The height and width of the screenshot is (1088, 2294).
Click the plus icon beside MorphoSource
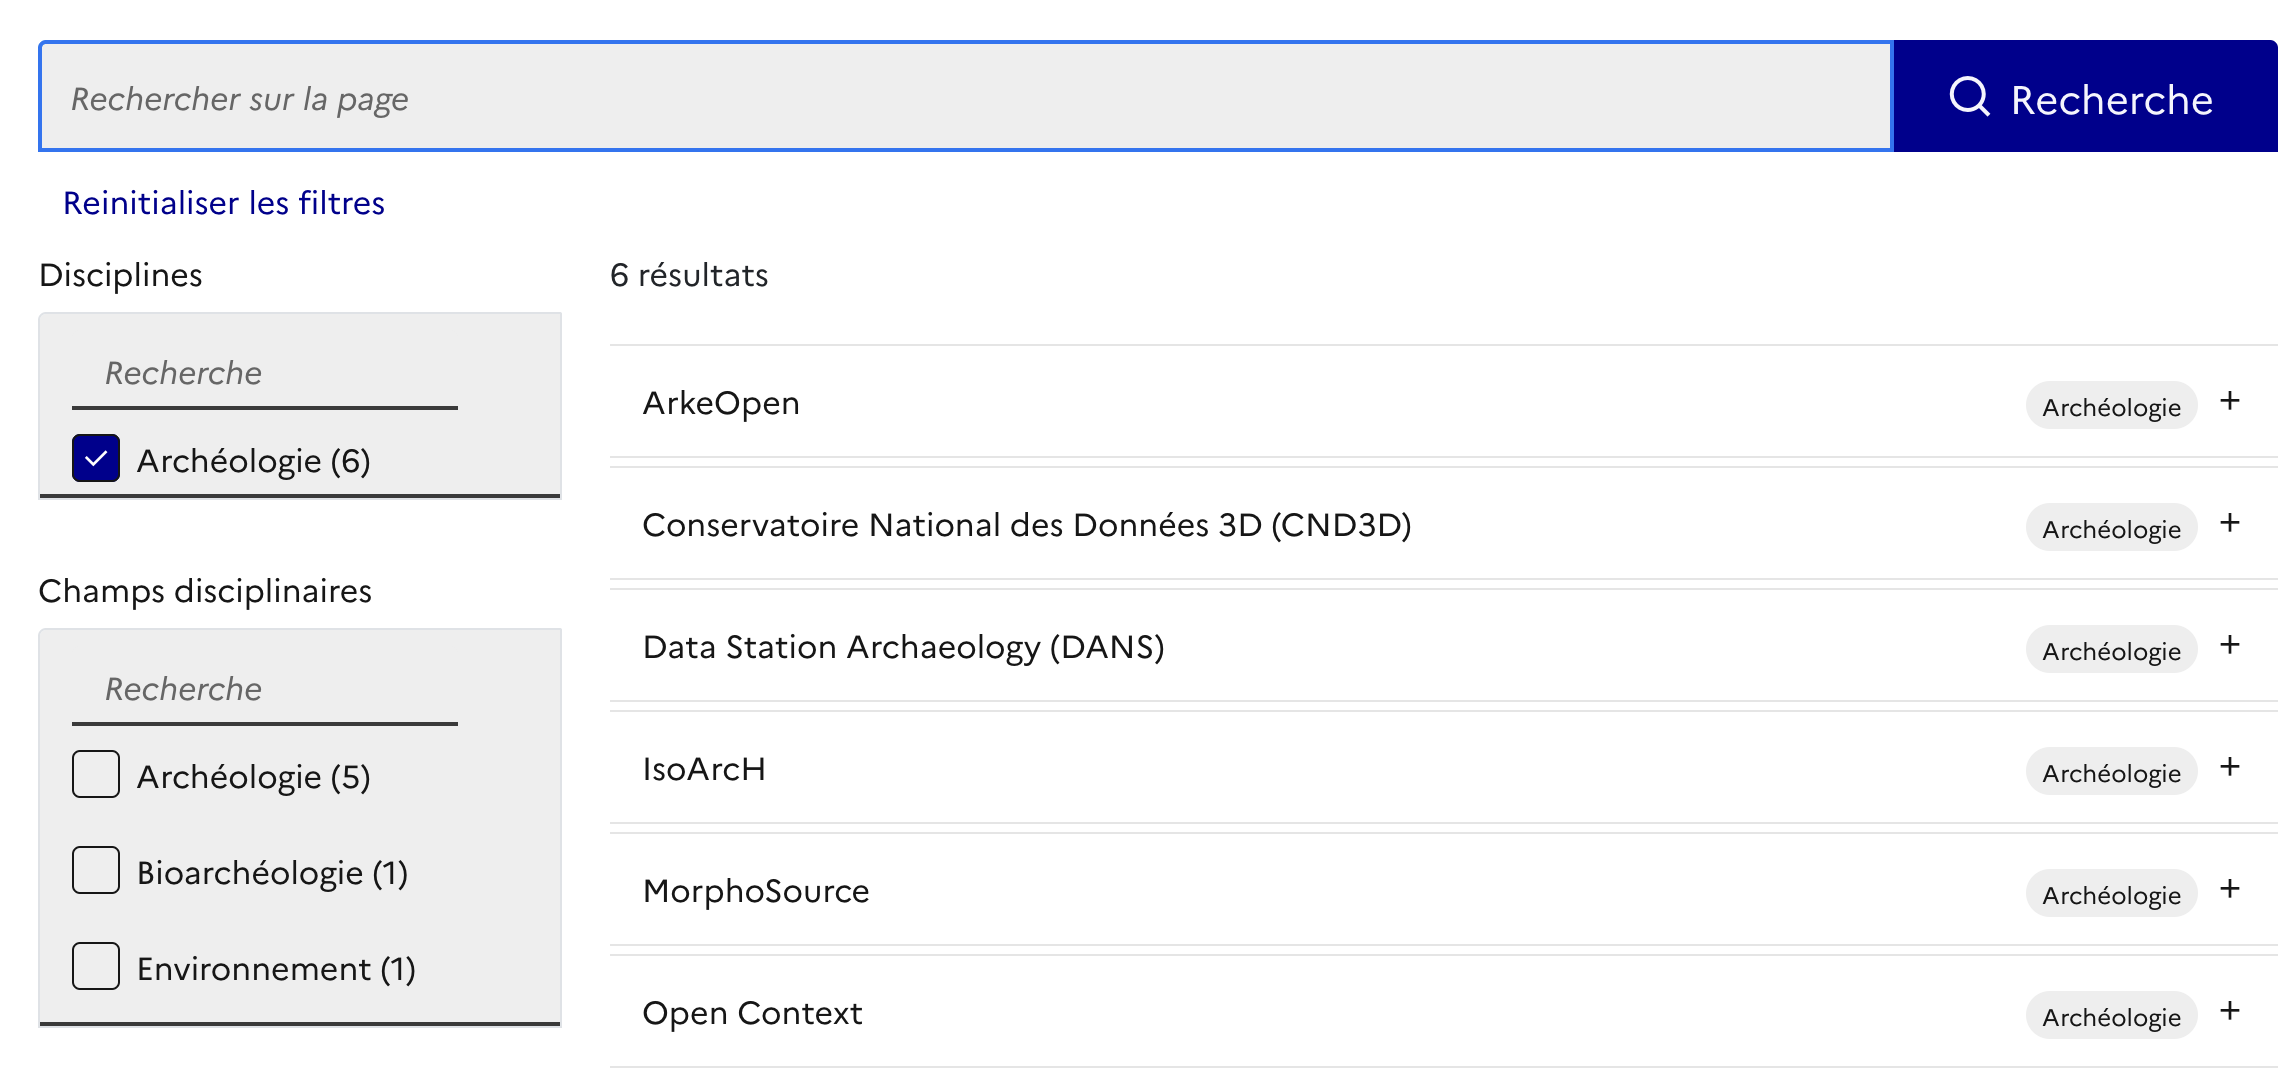[2229, 889]
